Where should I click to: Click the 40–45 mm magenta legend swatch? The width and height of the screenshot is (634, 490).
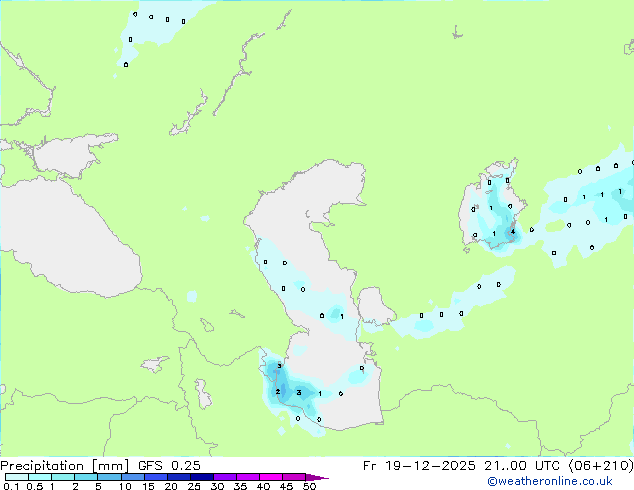tap(271, 477)
